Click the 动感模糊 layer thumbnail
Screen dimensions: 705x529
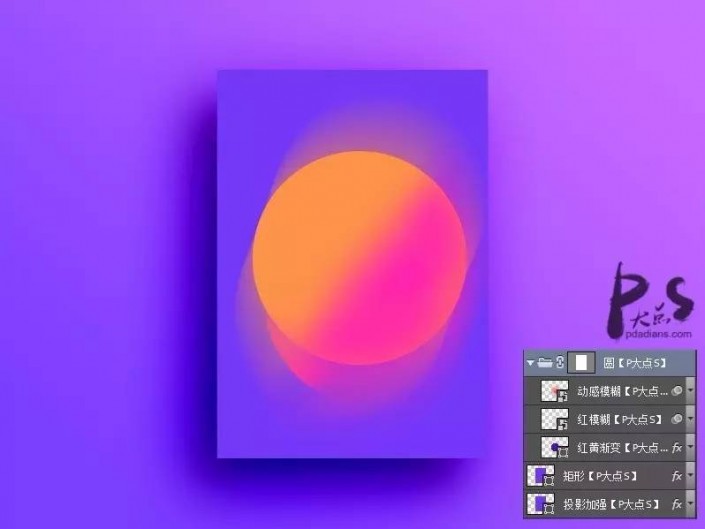pos(555,391)
